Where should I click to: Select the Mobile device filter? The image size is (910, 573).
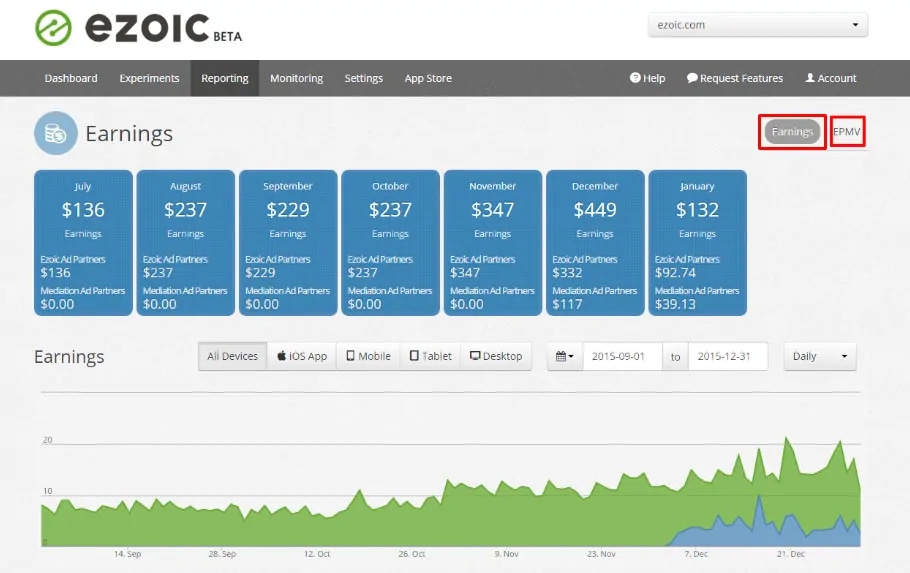369,356
